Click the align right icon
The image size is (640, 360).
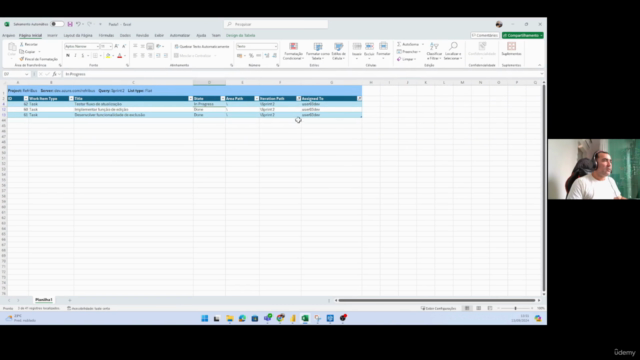coord(150,56)
